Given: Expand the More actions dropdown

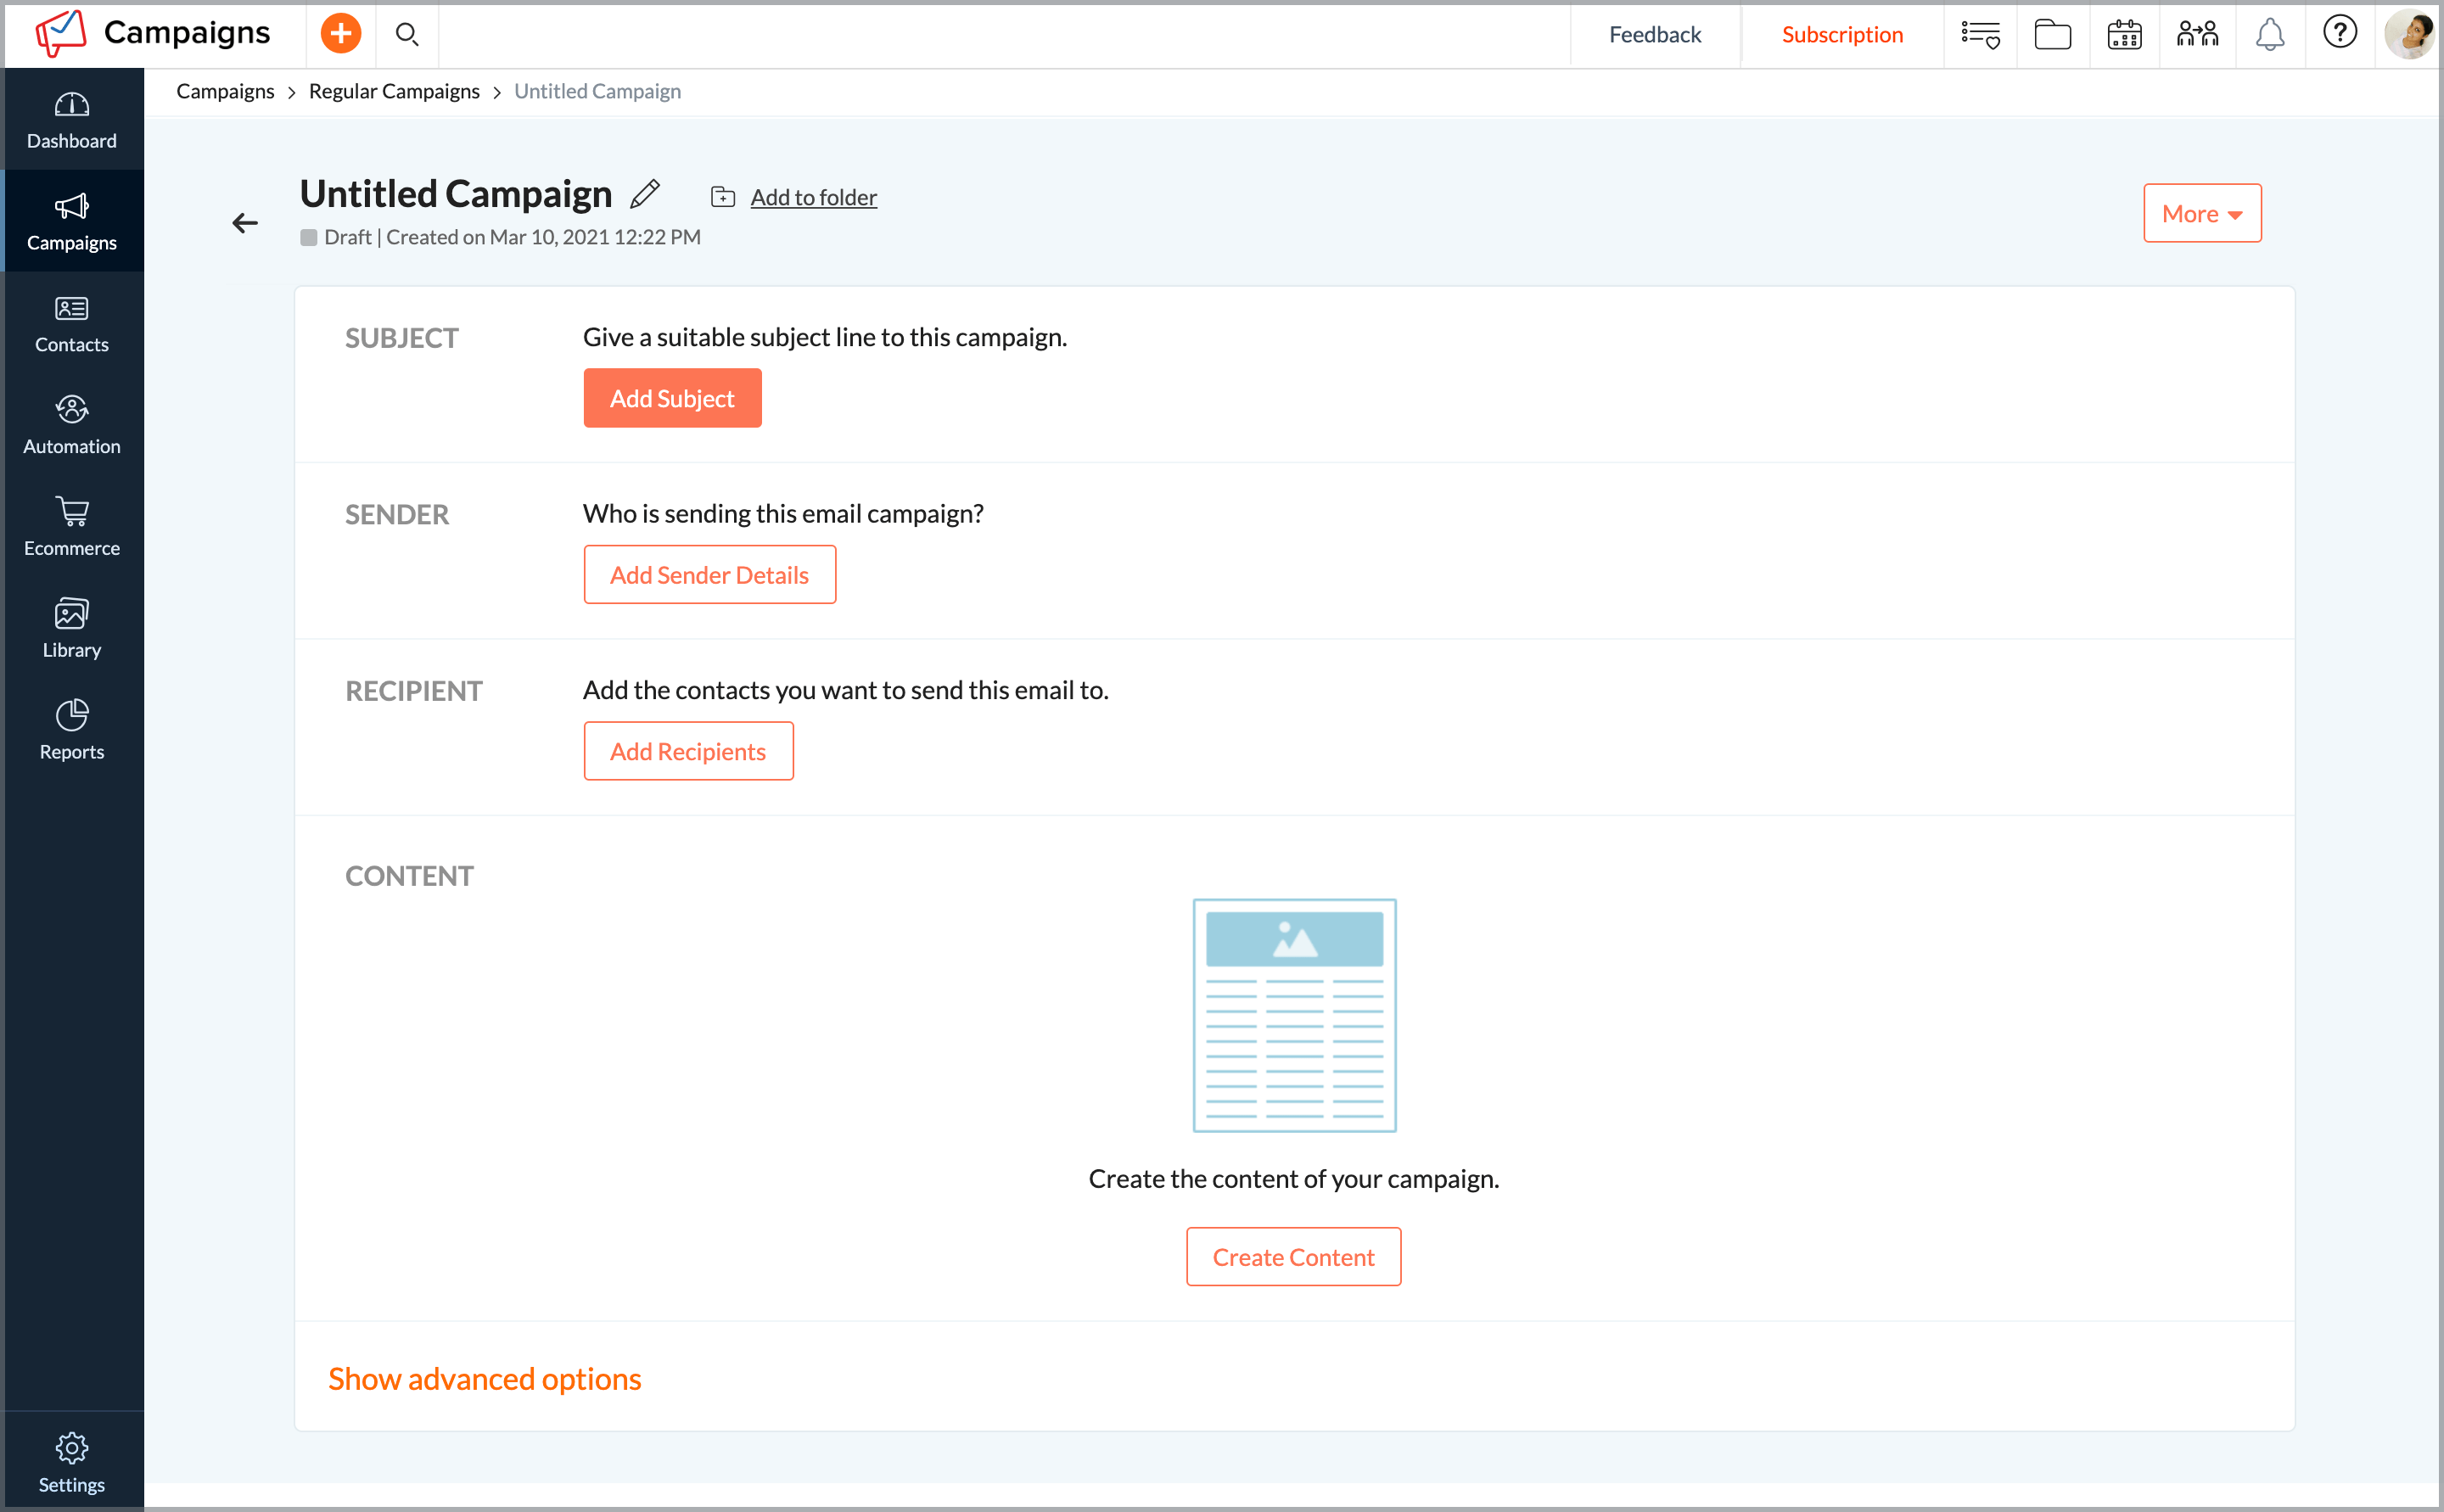Looking at the screenshot, I should [x=2201, y=213].
